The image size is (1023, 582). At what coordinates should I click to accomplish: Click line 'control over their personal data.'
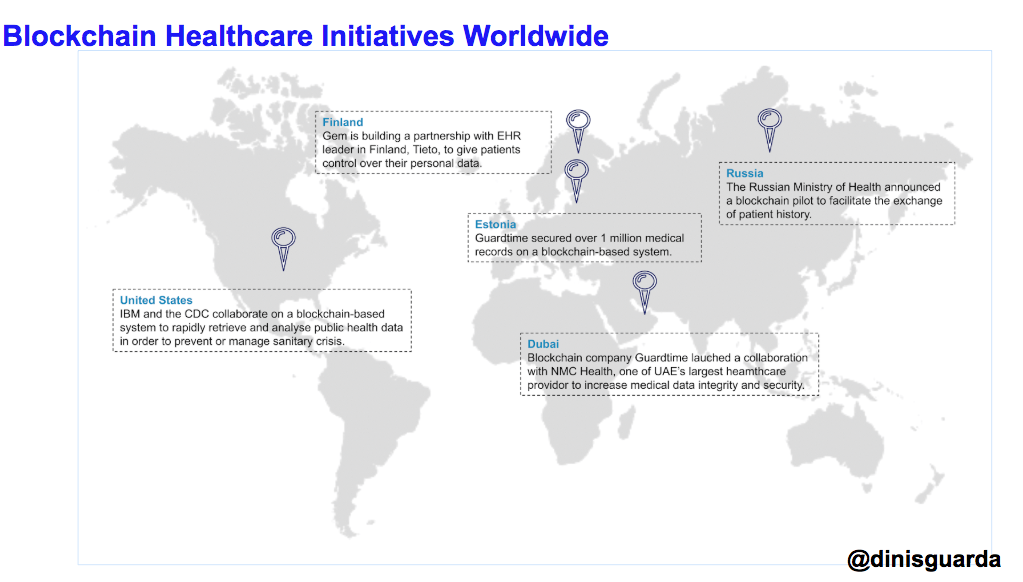click(402, 163)
